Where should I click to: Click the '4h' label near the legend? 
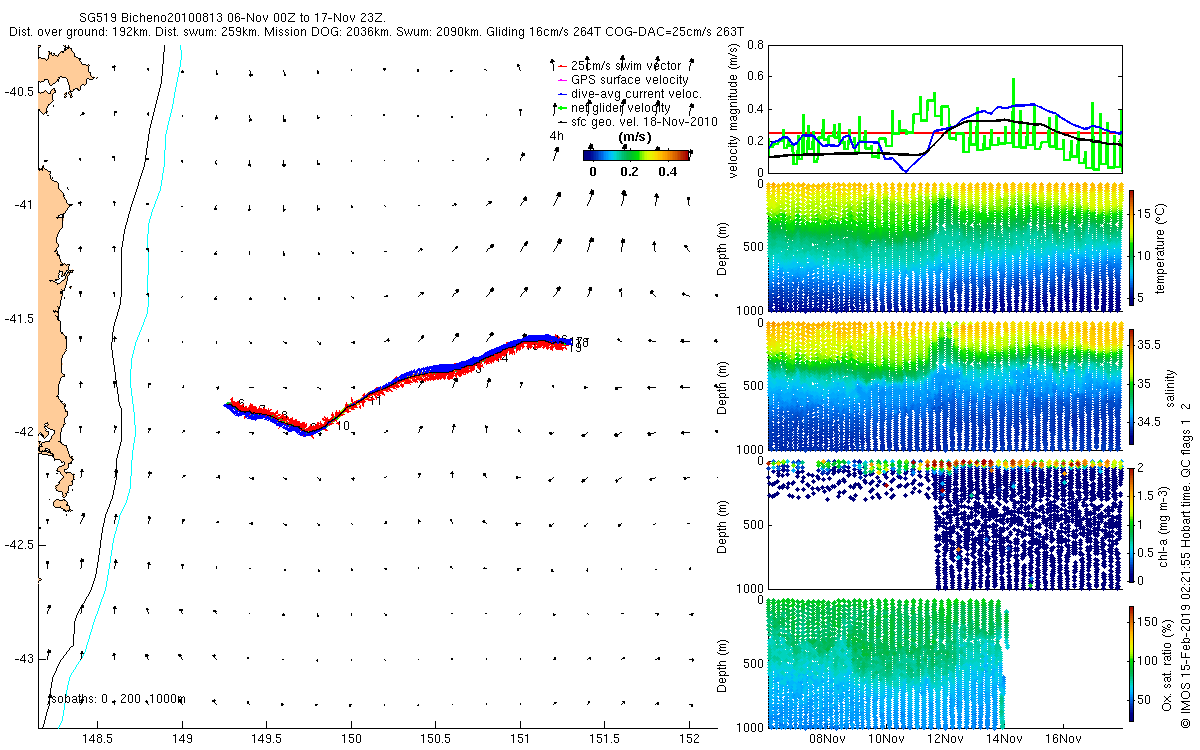click(557, 135)
